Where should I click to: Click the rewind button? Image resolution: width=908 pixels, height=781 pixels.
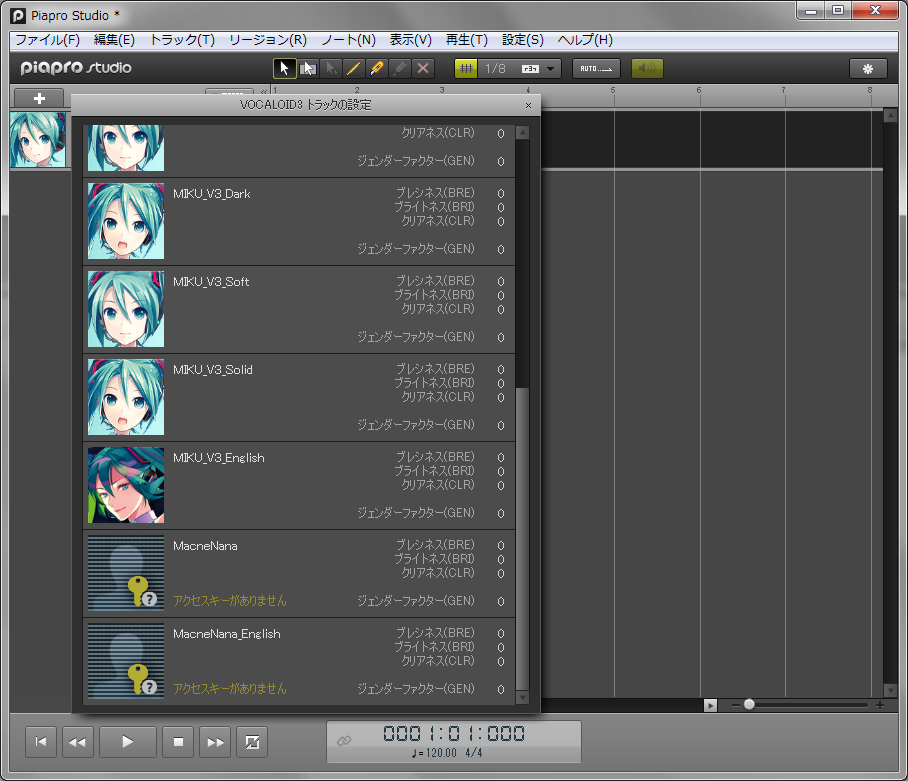tap(78, 742)
